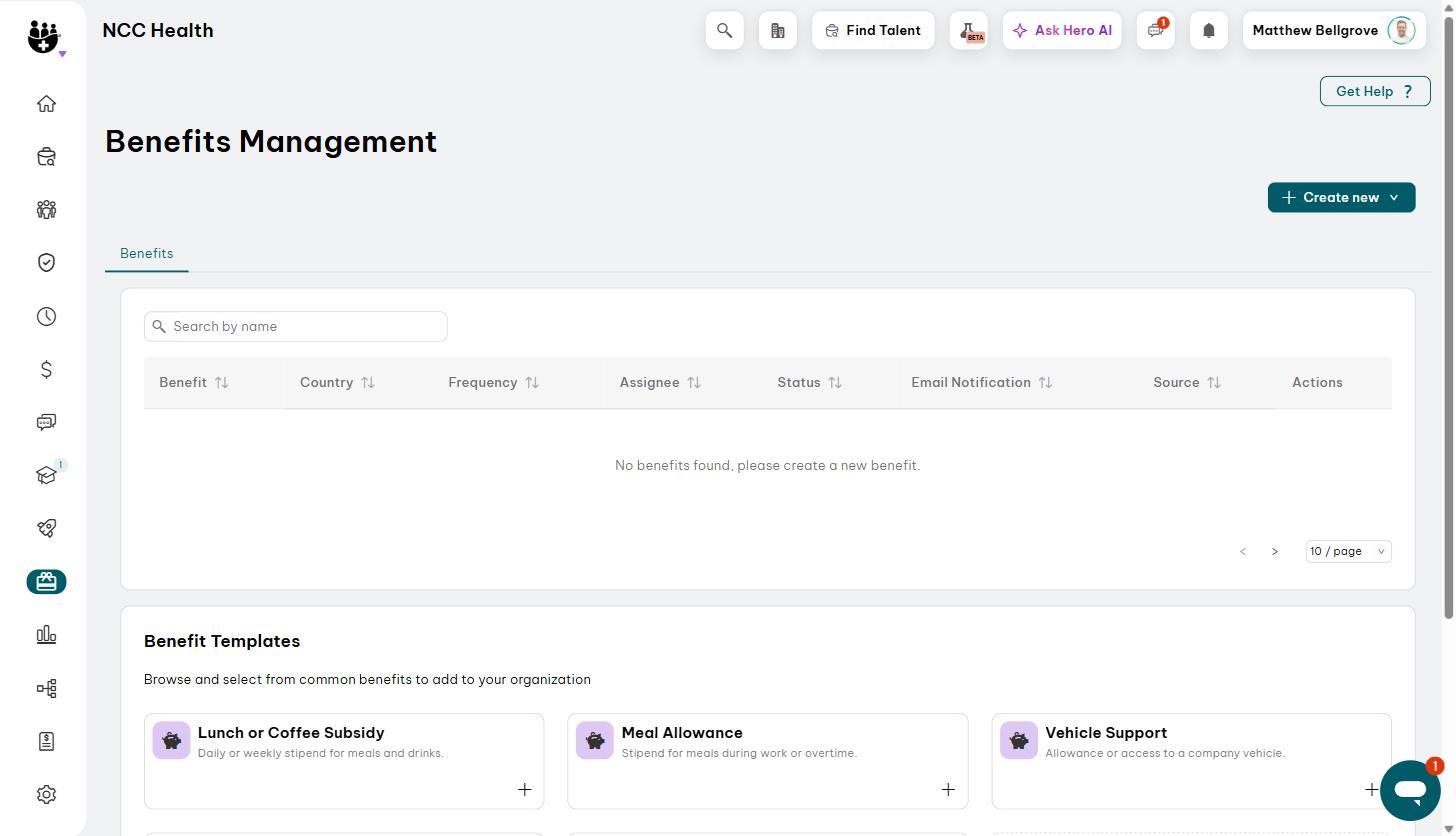Go to the previous page arrow
The width and height of the screenshot is (1456, 836).
1243,552
